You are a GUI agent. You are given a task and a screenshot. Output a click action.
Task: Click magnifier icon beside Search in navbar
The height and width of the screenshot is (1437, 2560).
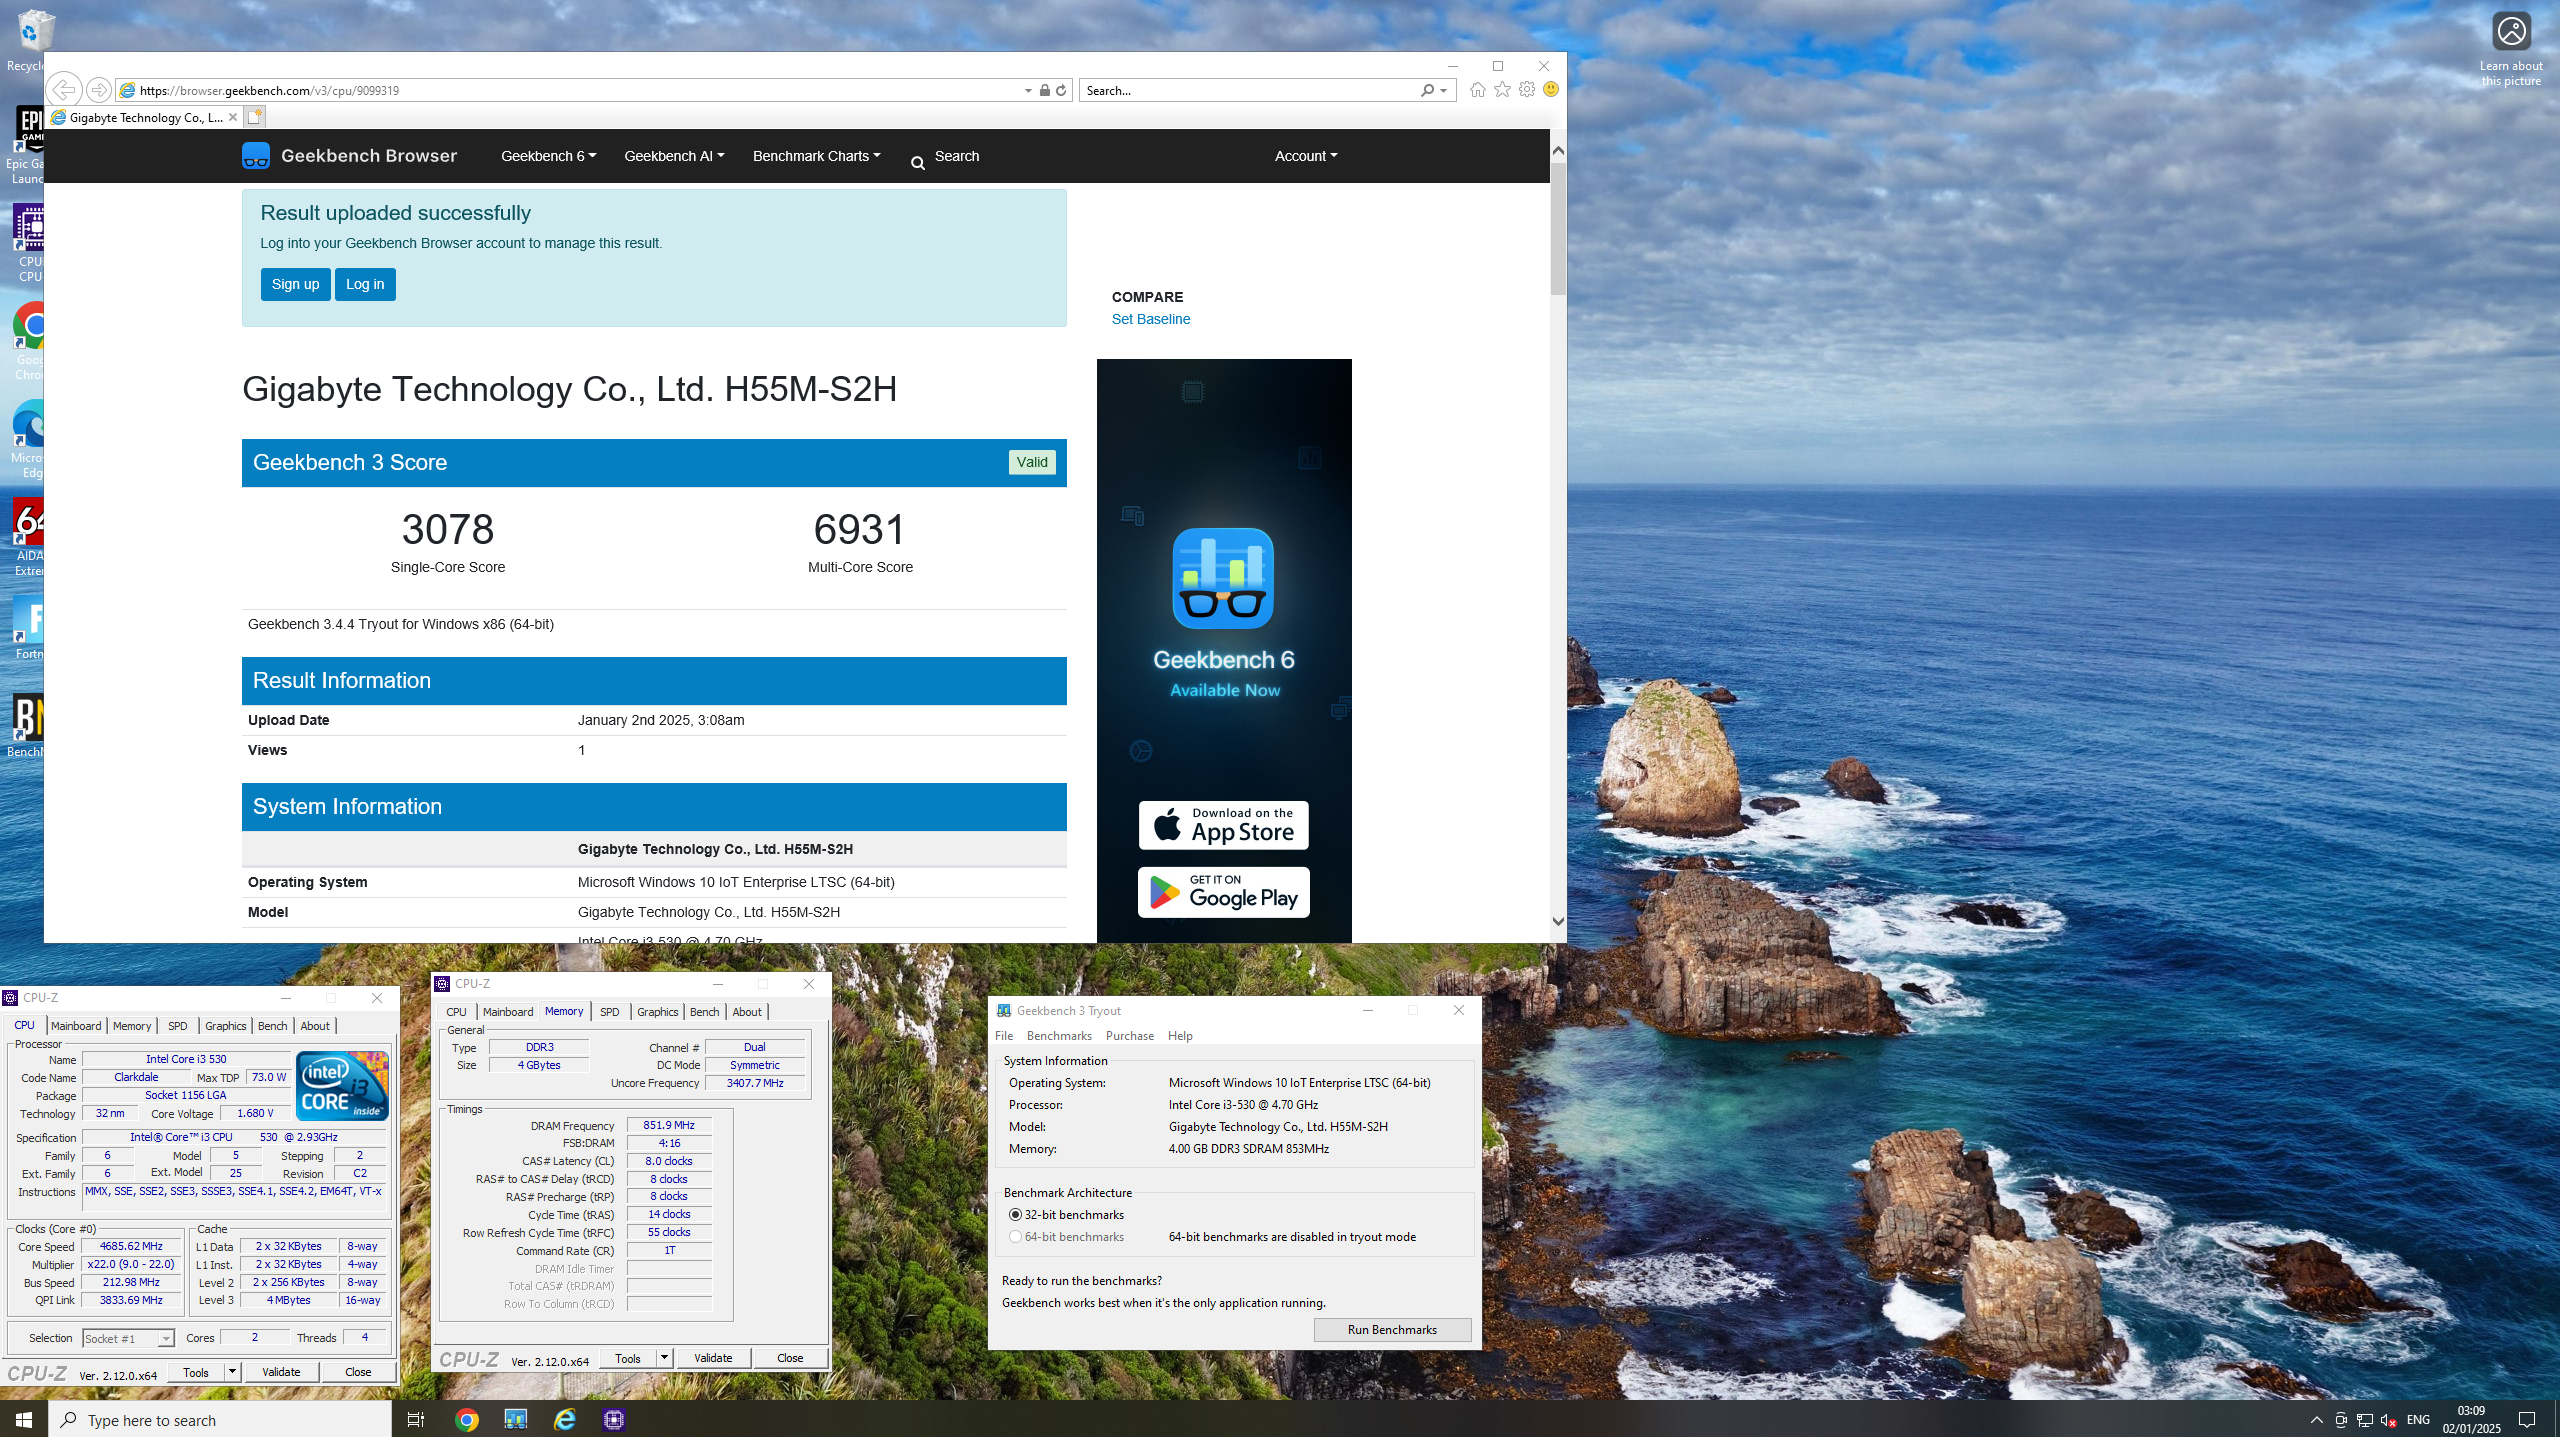pos(918,163)
